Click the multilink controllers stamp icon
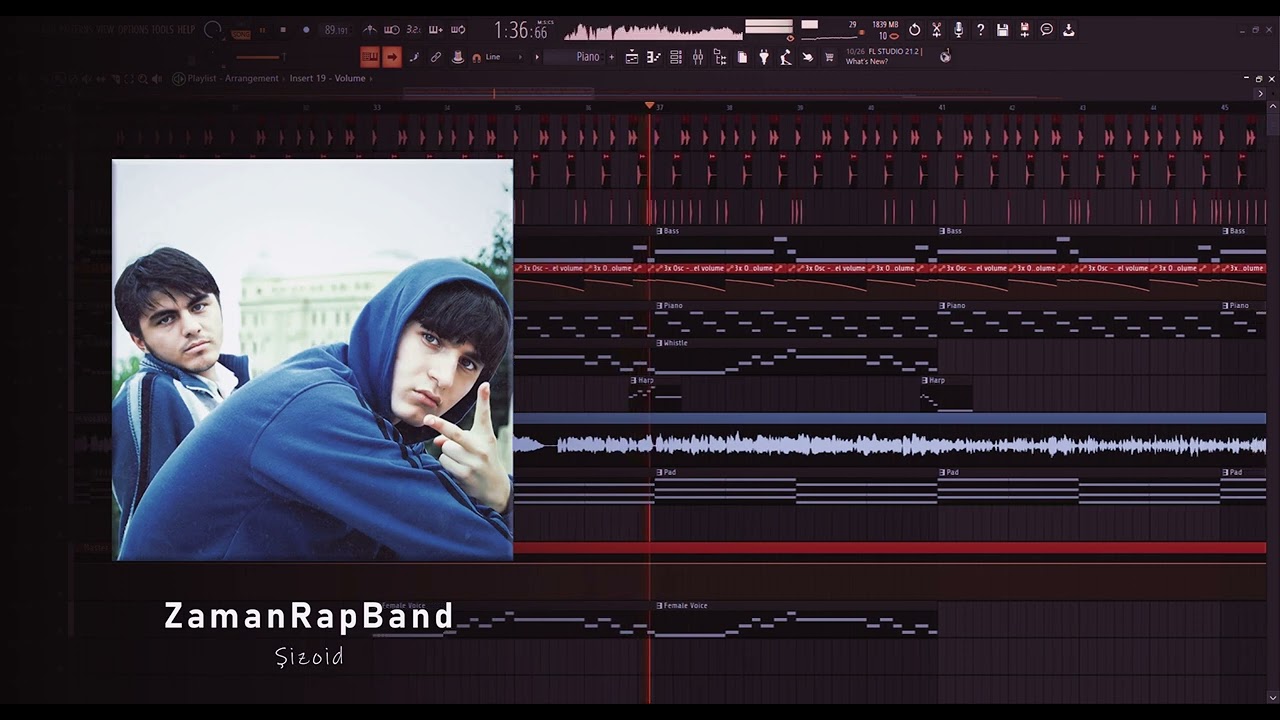Image resolution: width=1280 pixels, height=720 pixels. pyautogui.click(x=457, y=57)
